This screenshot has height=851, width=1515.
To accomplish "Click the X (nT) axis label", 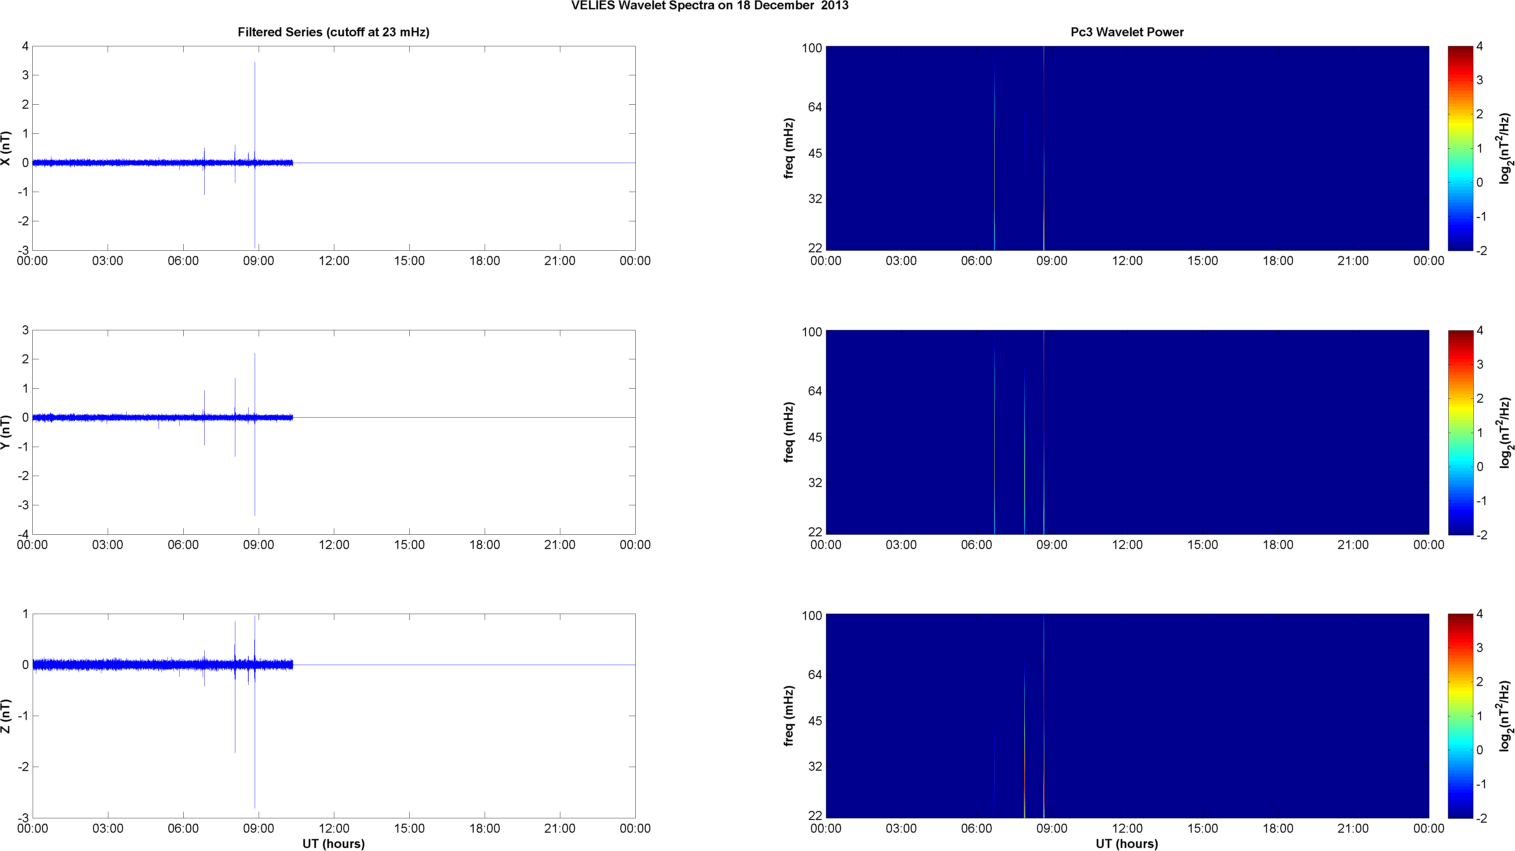I will [6, 148].
